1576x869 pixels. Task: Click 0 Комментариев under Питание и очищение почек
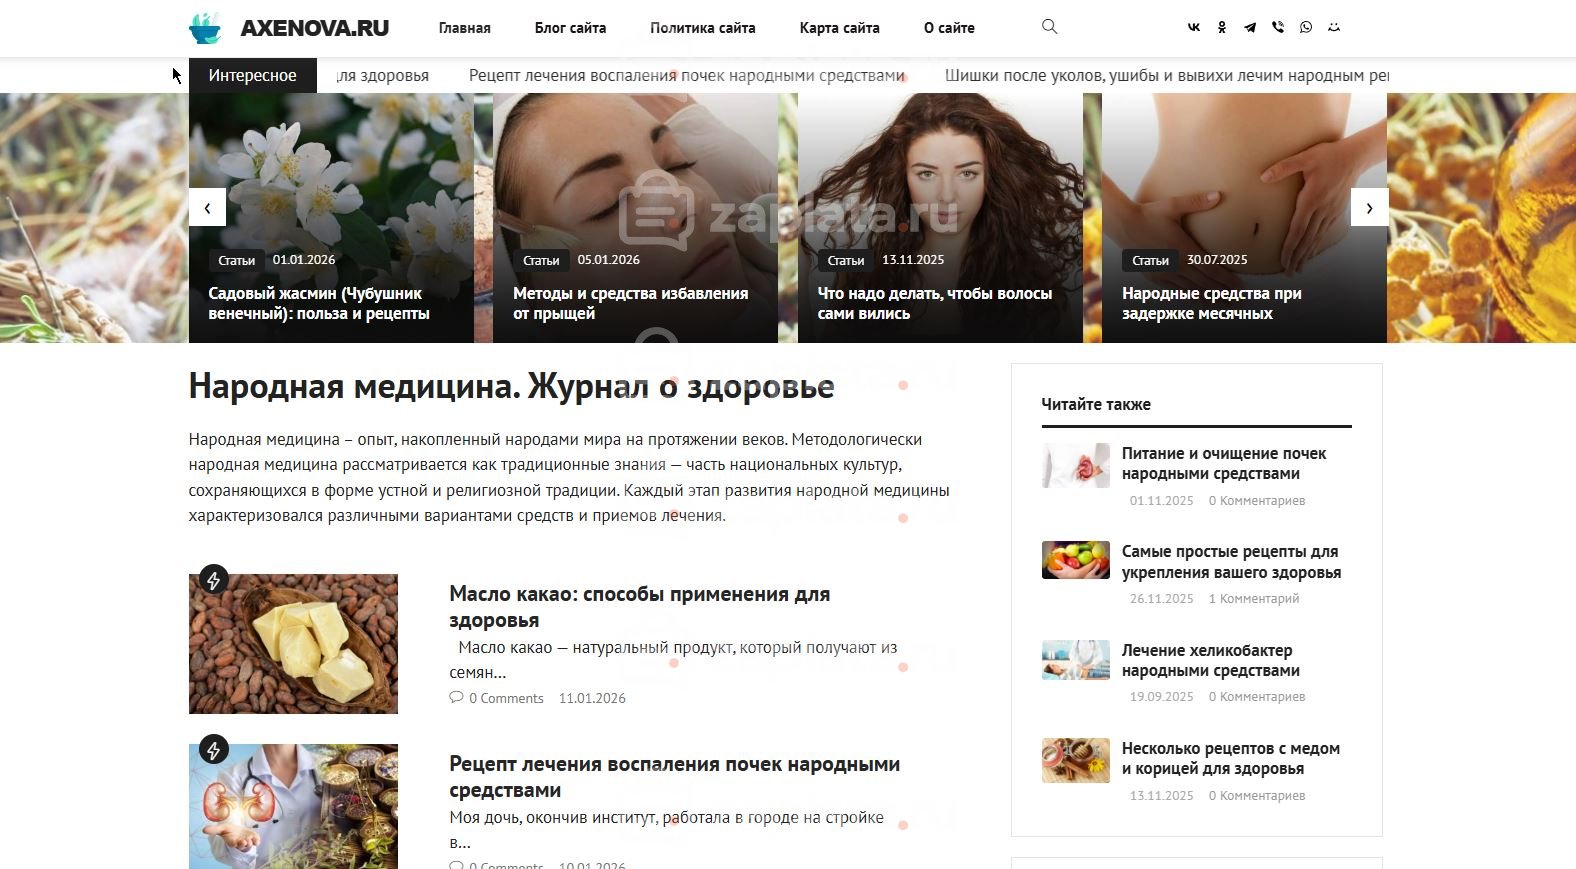[x=1257, y=501]
